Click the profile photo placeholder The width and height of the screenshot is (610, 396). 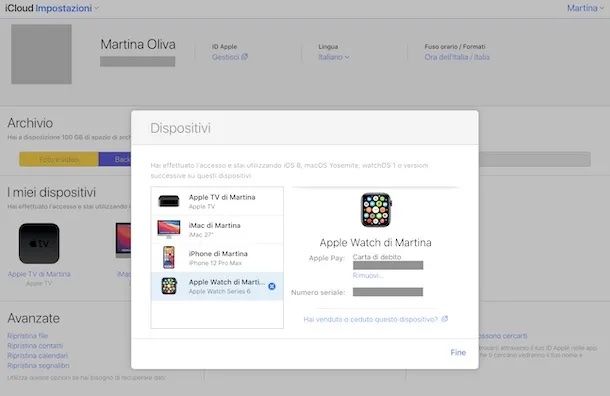pyautogui.click(x=41, y=54)
